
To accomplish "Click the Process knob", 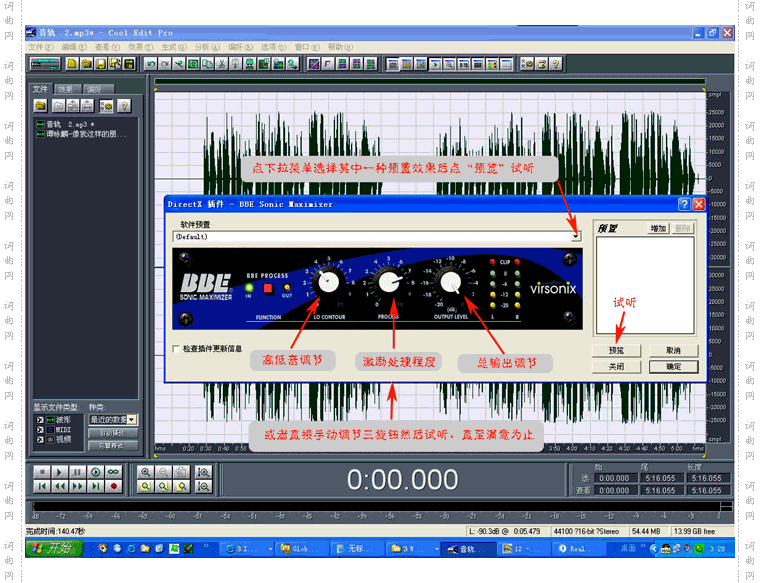I will (388, 282).
